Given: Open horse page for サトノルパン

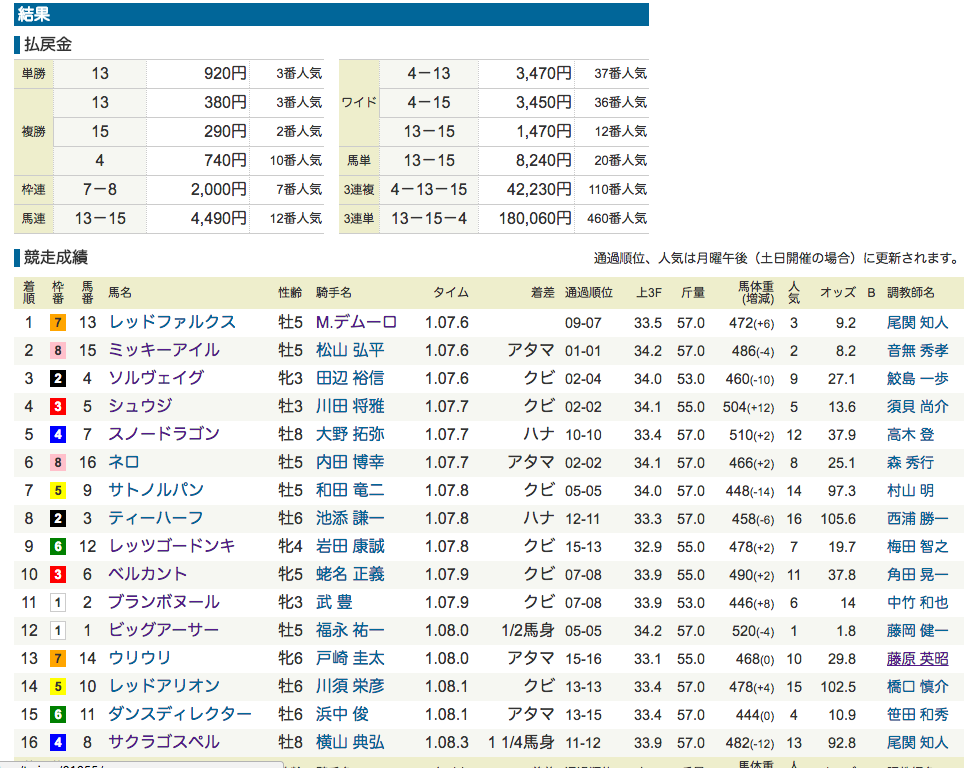Looking at the screenshot, I should tap(156, 490).
